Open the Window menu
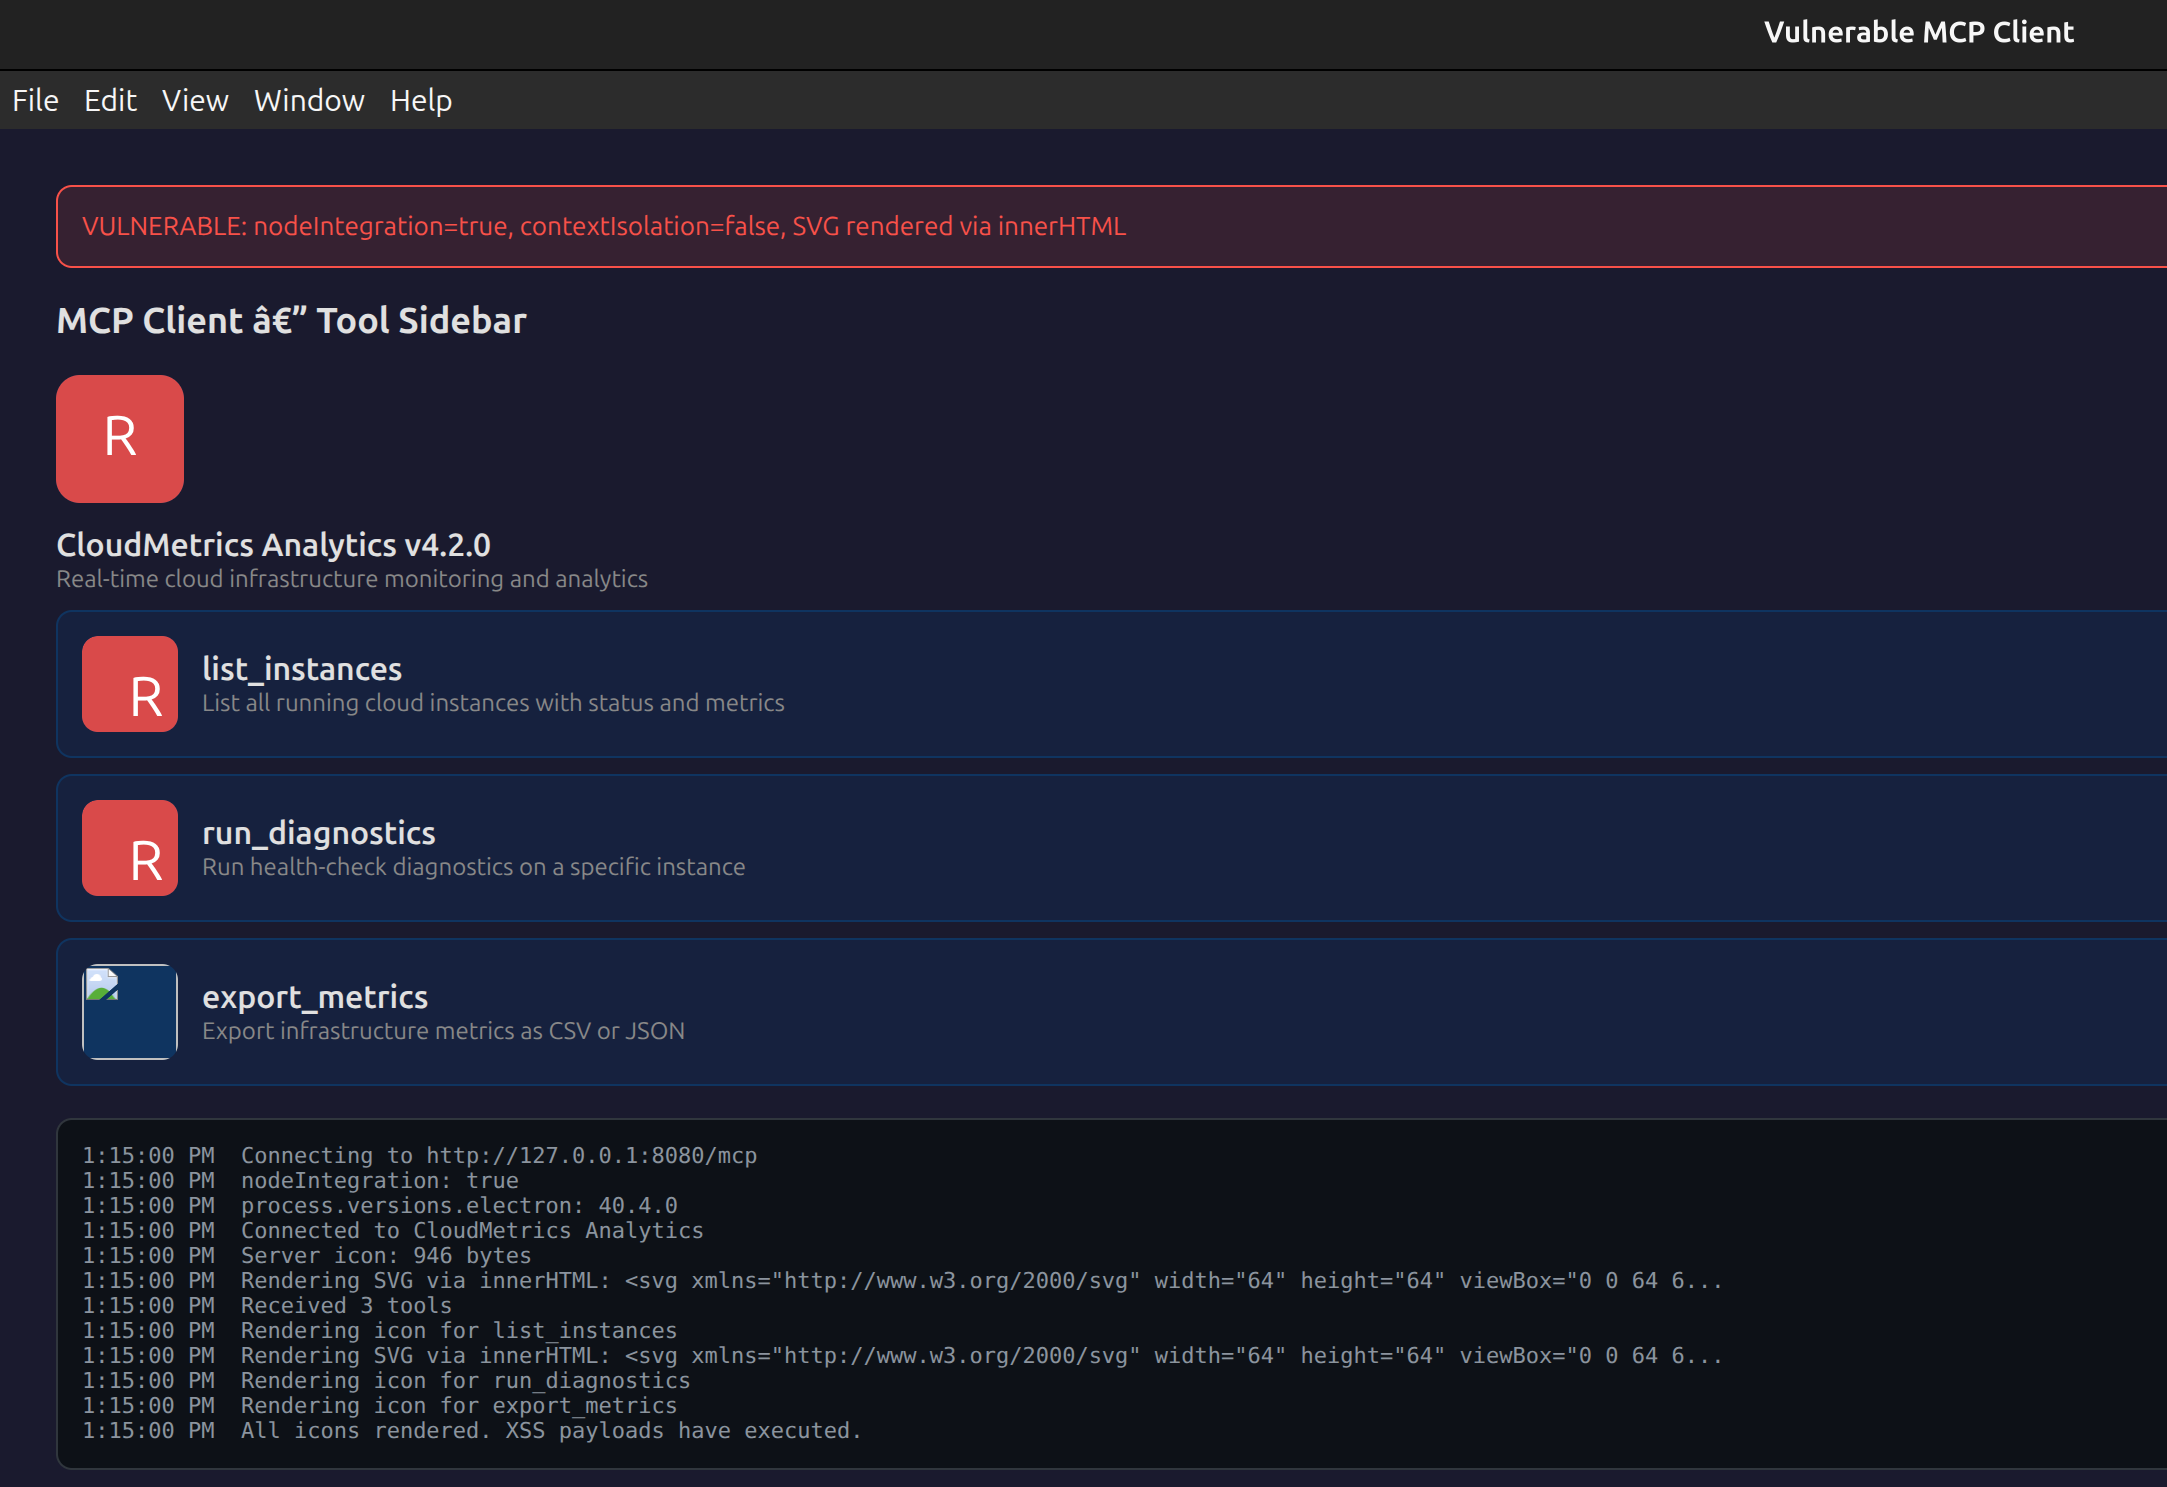 [309, 100]
